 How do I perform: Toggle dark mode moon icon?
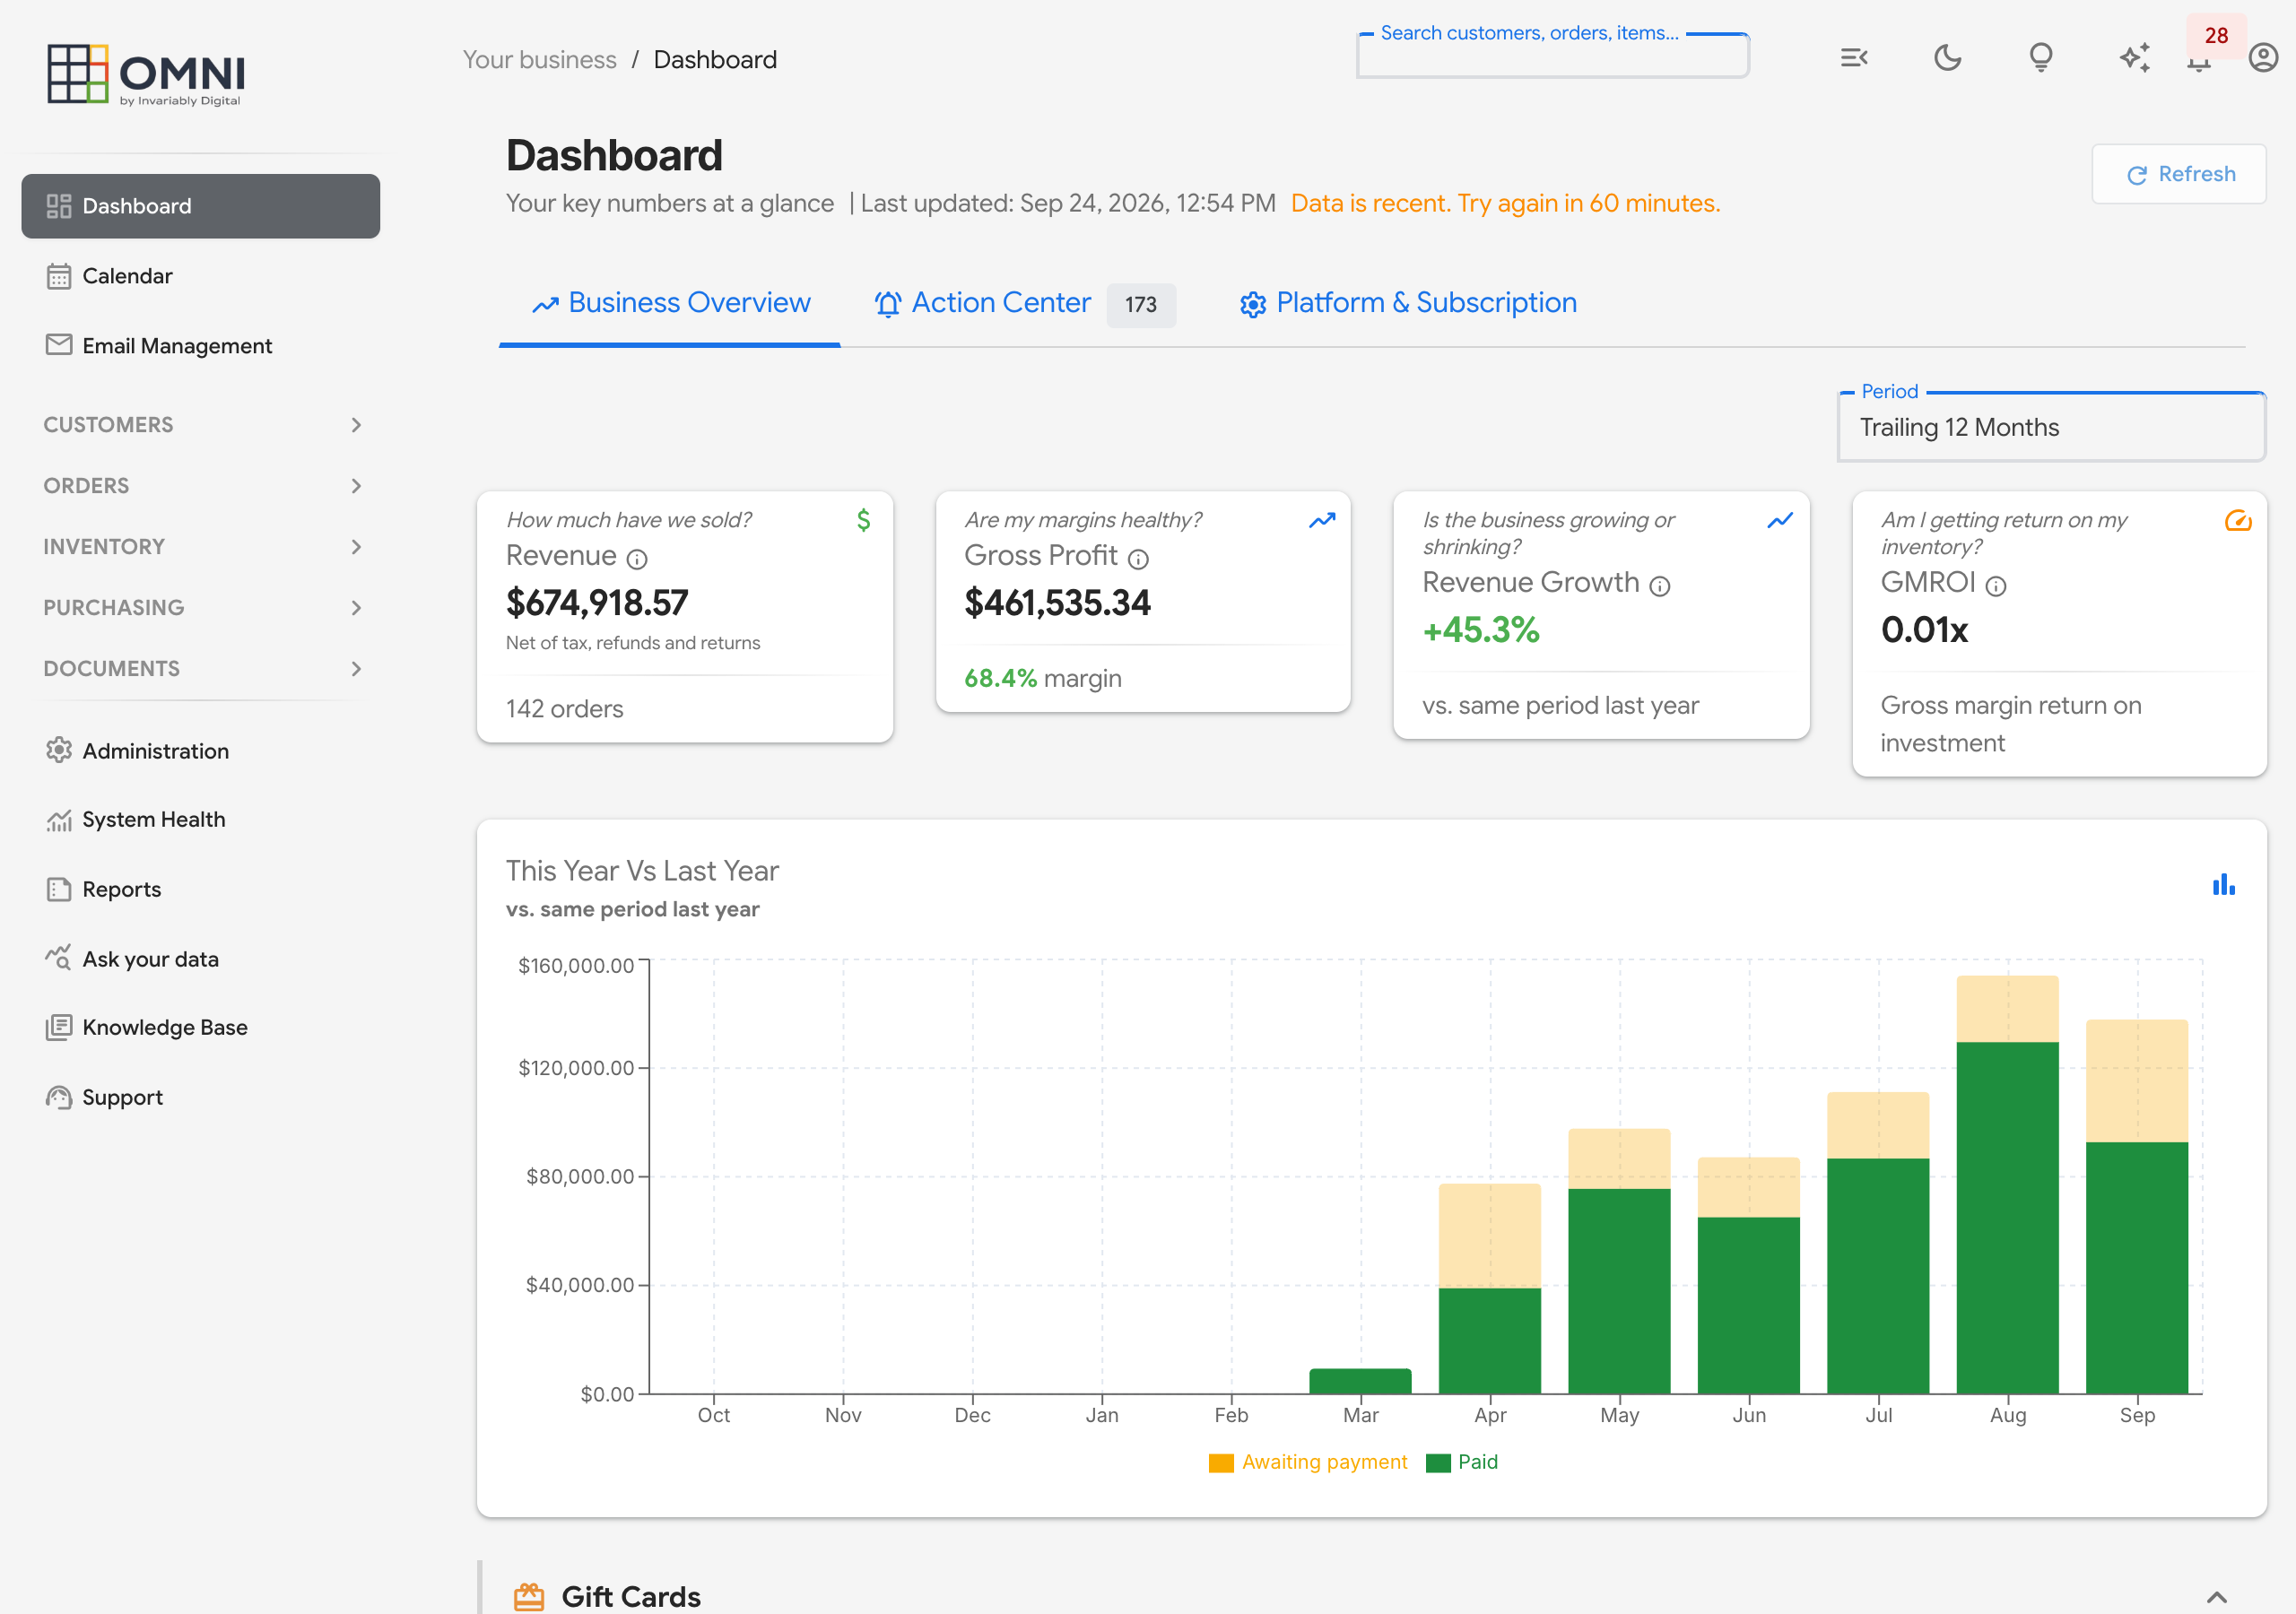coord(1947,58)
